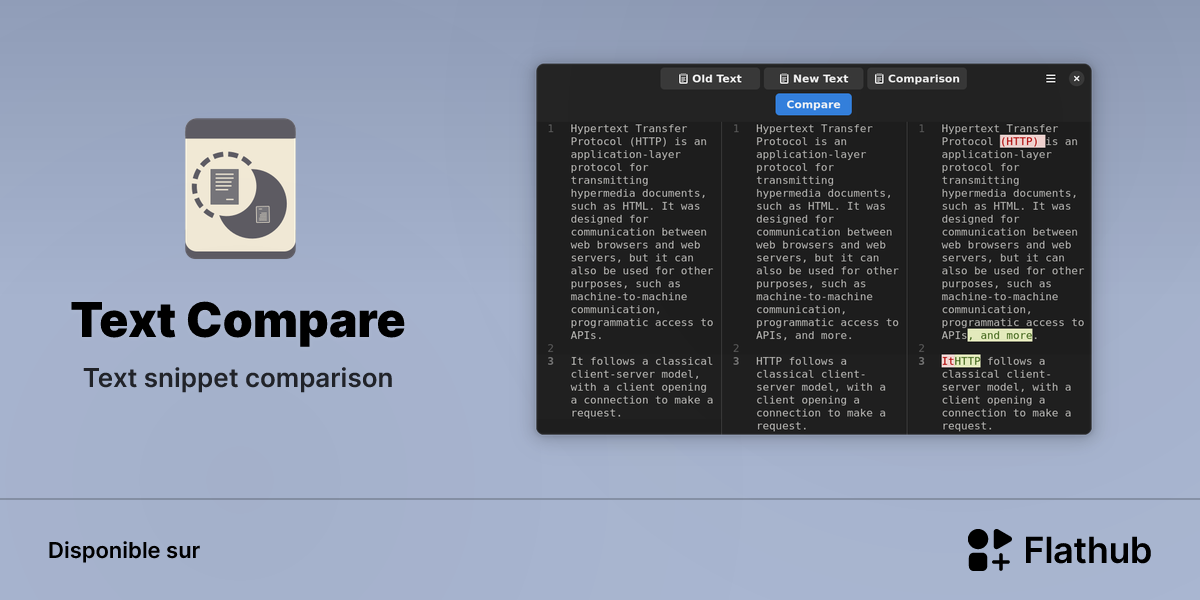The image size is (1200, 600).
Task: Click the highlighted ', and more' addition
Action: pos(1000,336)
